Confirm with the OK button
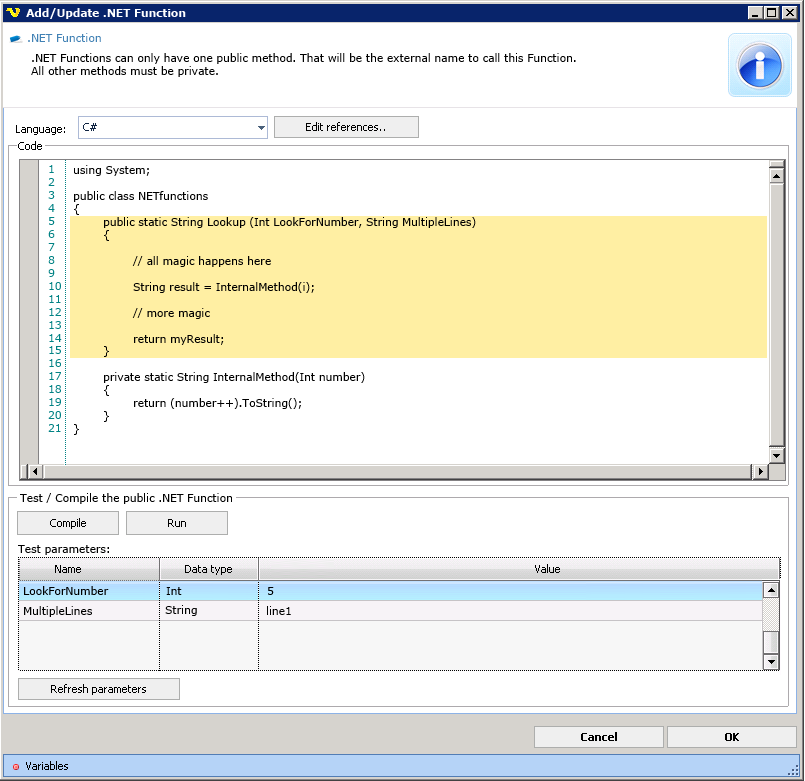 coord(731,737)
